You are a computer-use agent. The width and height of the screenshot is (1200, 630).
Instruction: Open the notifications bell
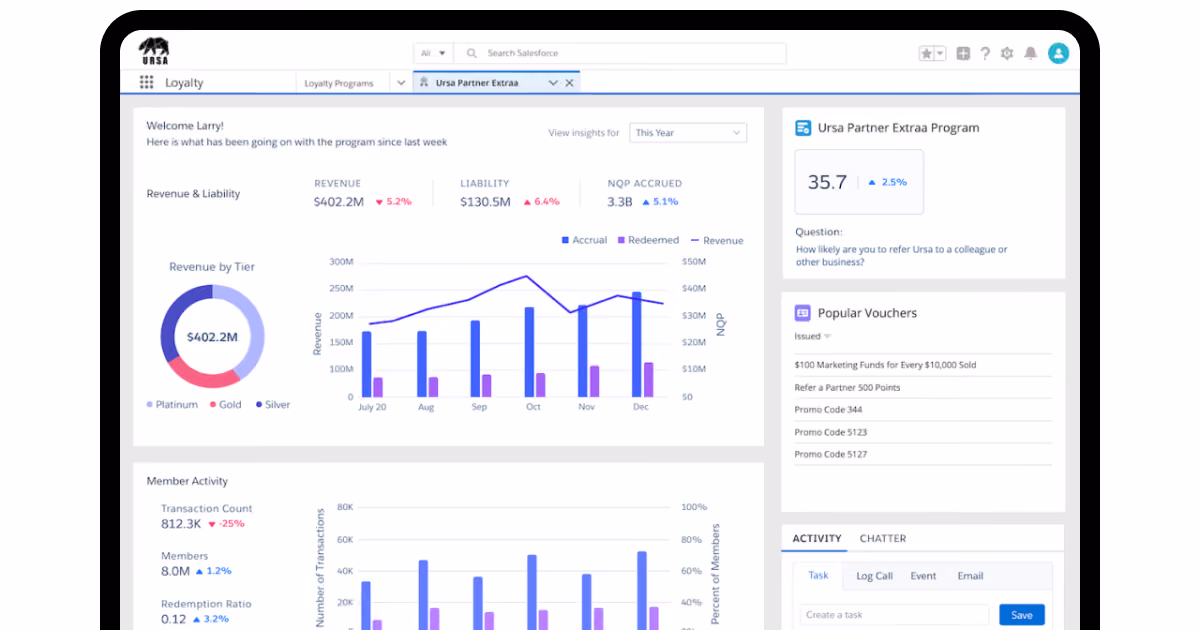1030,54
